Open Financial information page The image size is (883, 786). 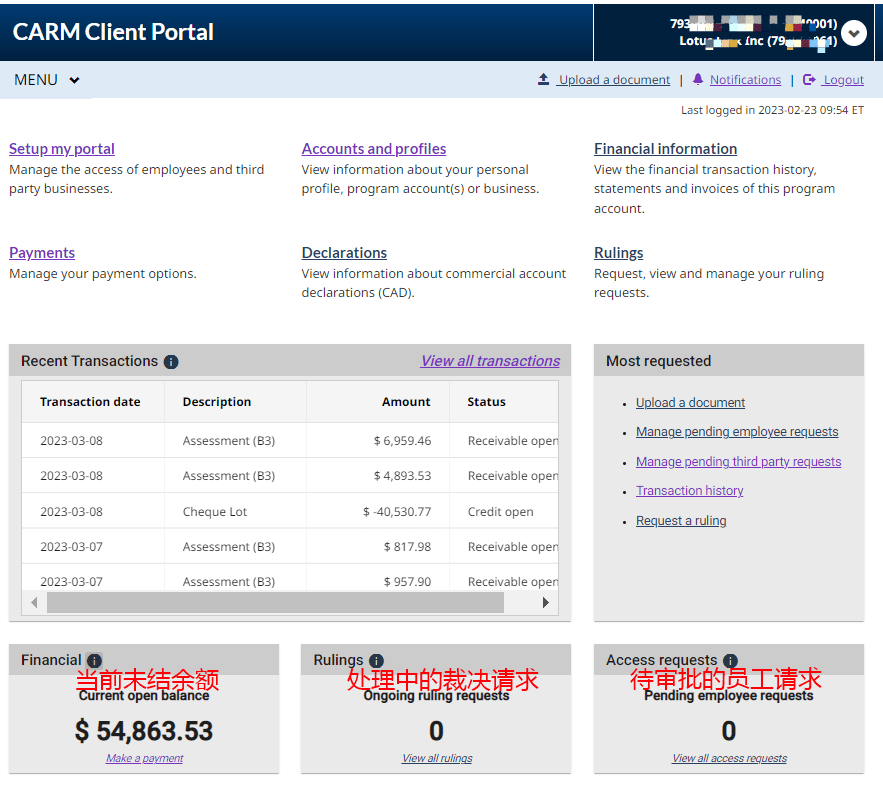(665, 149)
